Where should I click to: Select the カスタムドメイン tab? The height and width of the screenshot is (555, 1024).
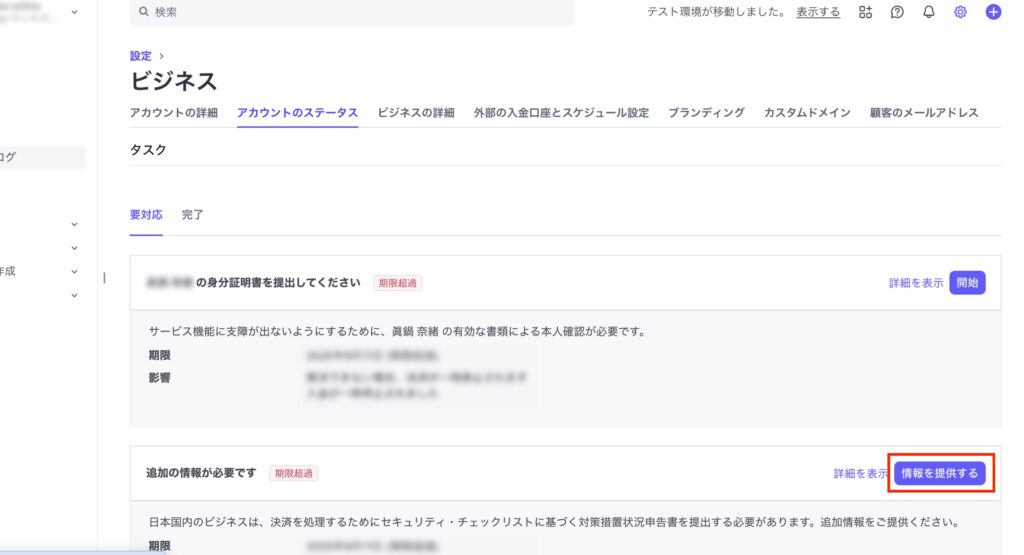[807, 113]
